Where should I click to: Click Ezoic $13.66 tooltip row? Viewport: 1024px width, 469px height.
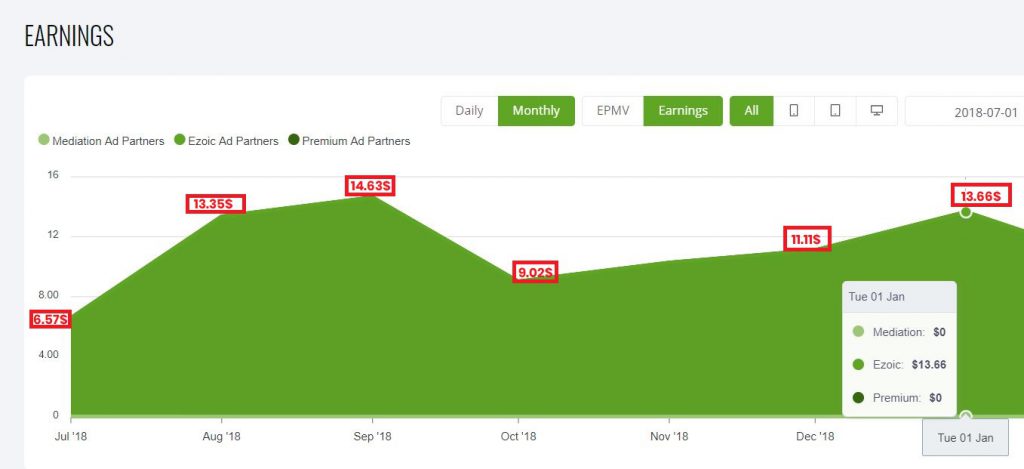point(899,364)
